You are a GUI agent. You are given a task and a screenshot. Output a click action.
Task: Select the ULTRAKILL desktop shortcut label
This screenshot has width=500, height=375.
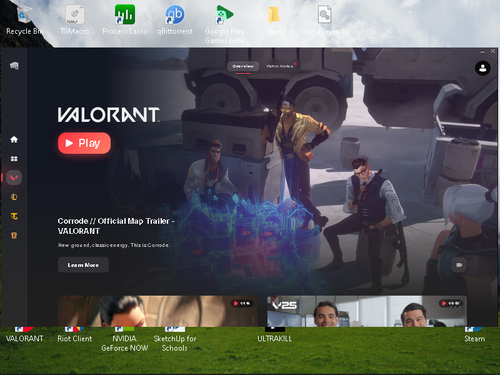(274, 338)
